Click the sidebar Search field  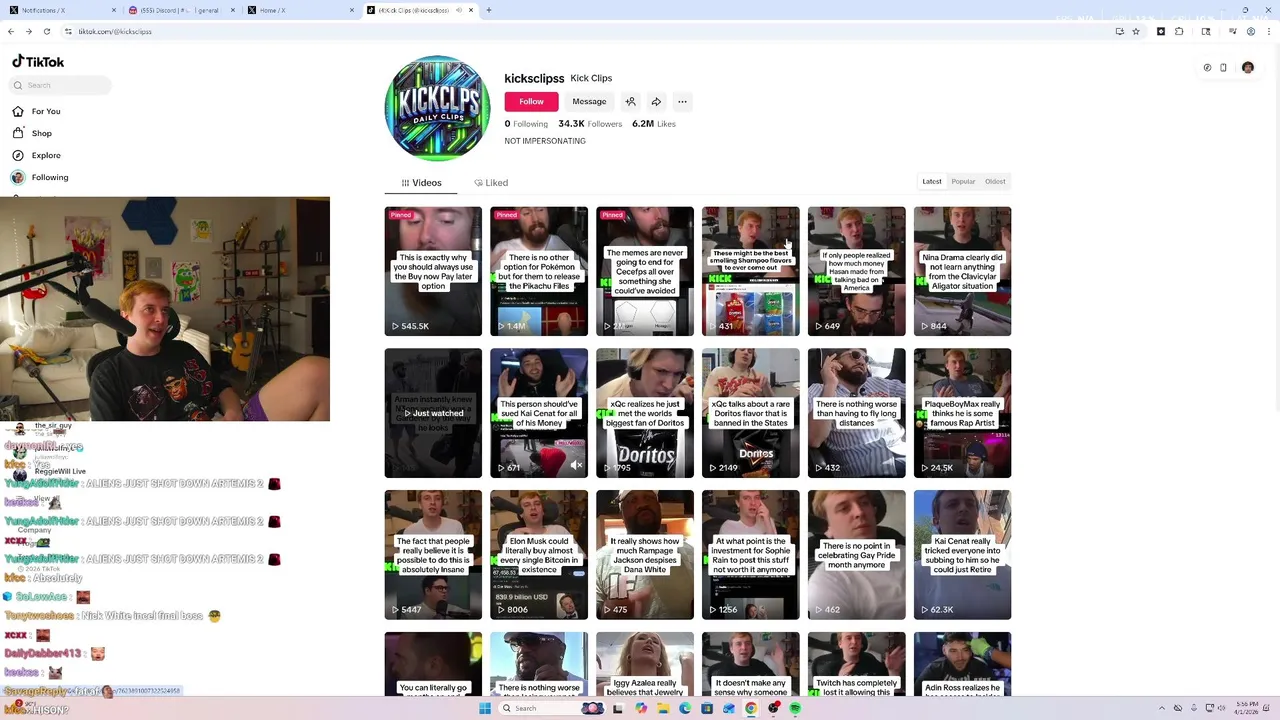click(x=60, y=85)
